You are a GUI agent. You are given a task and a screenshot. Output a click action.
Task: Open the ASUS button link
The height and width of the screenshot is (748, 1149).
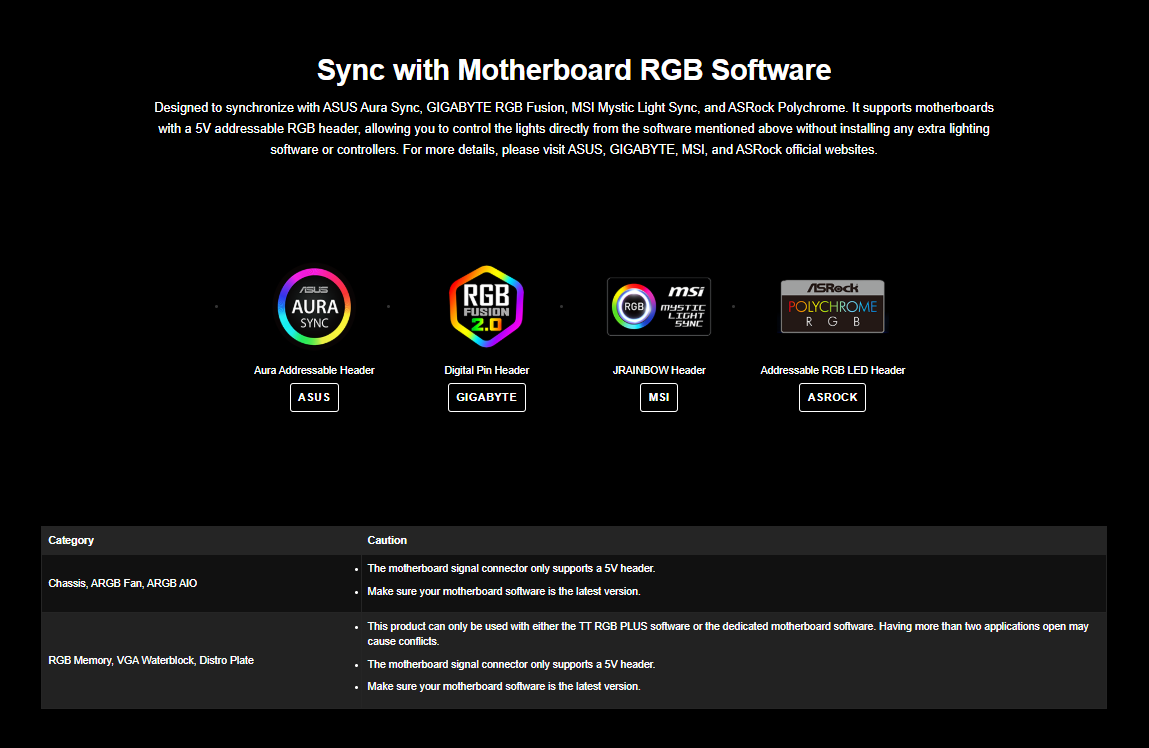314,397
